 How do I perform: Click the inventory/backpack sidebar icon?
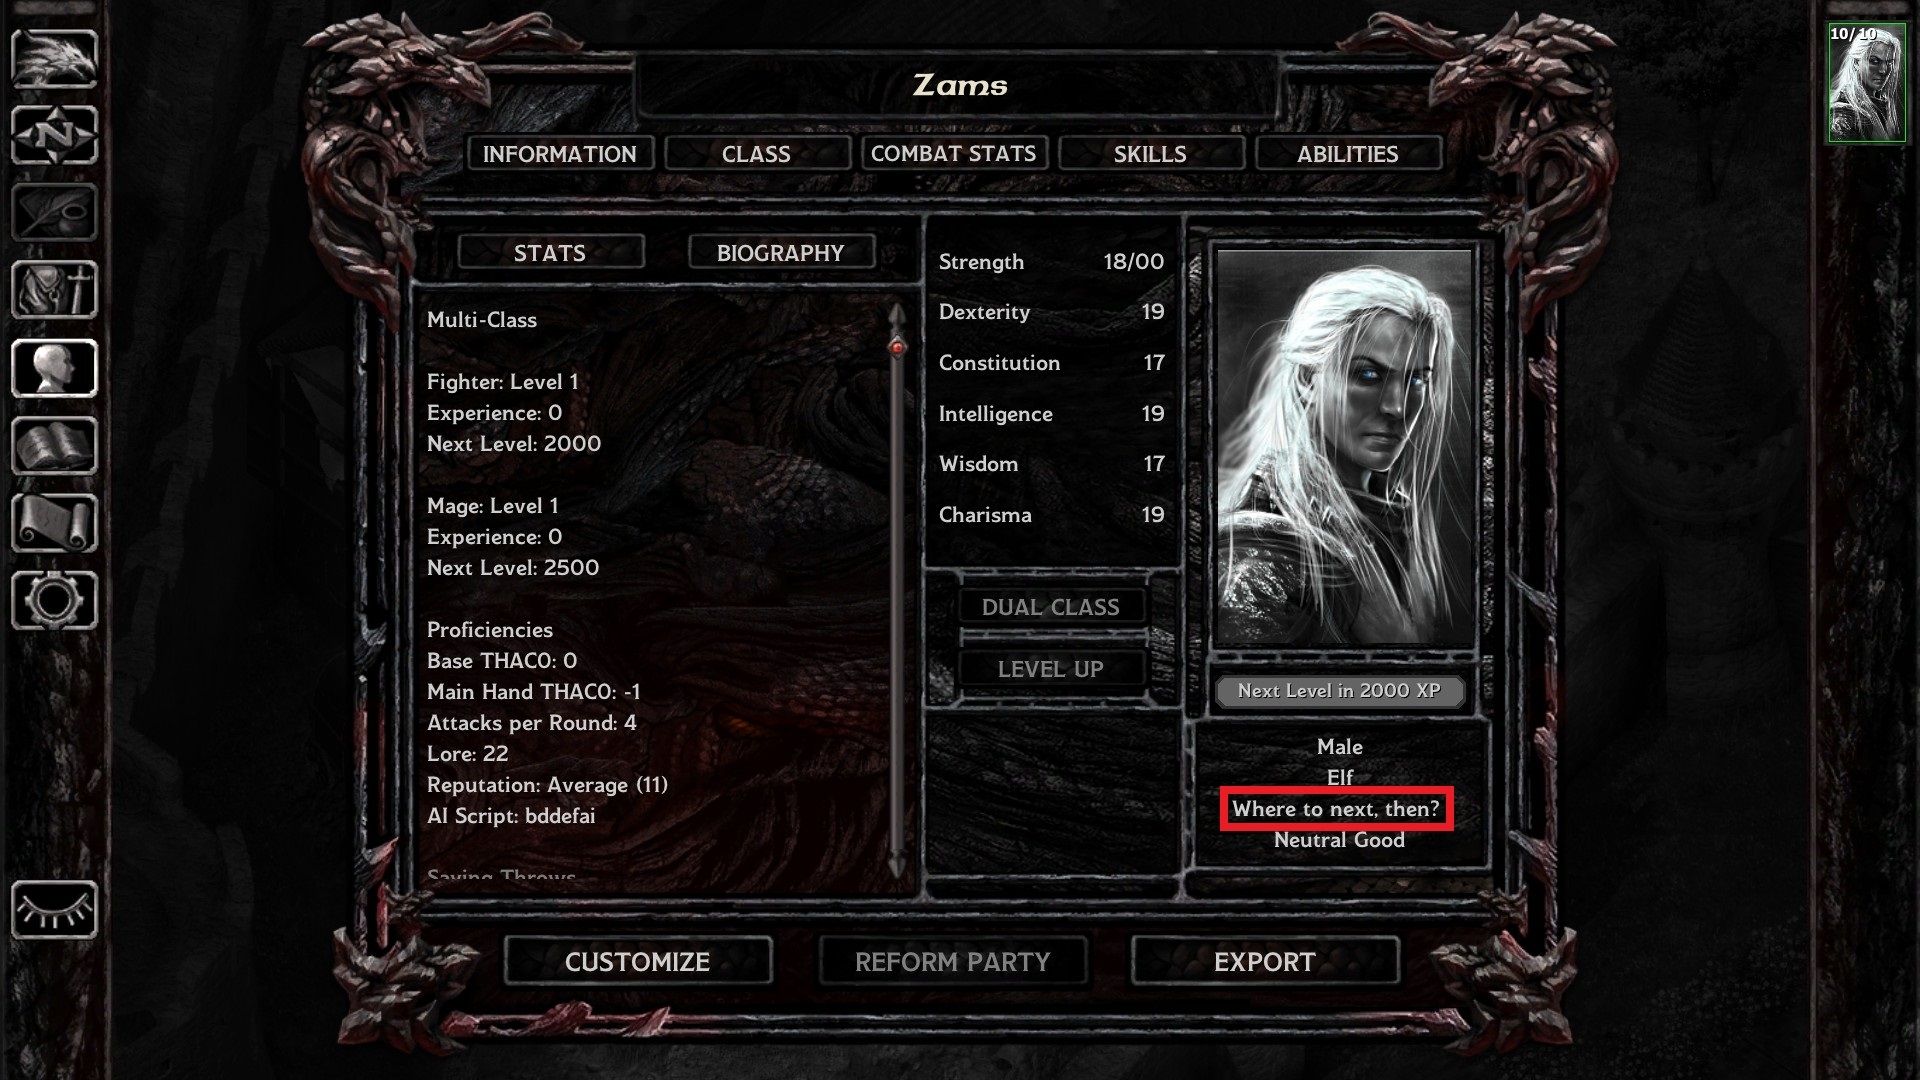point(55,291)
